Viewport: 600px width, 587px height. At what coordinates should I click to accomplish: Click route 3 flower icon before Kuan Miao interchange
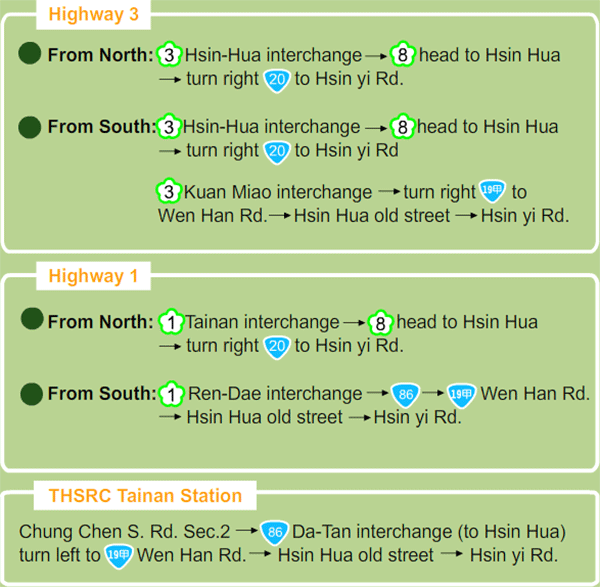(168, 191)
